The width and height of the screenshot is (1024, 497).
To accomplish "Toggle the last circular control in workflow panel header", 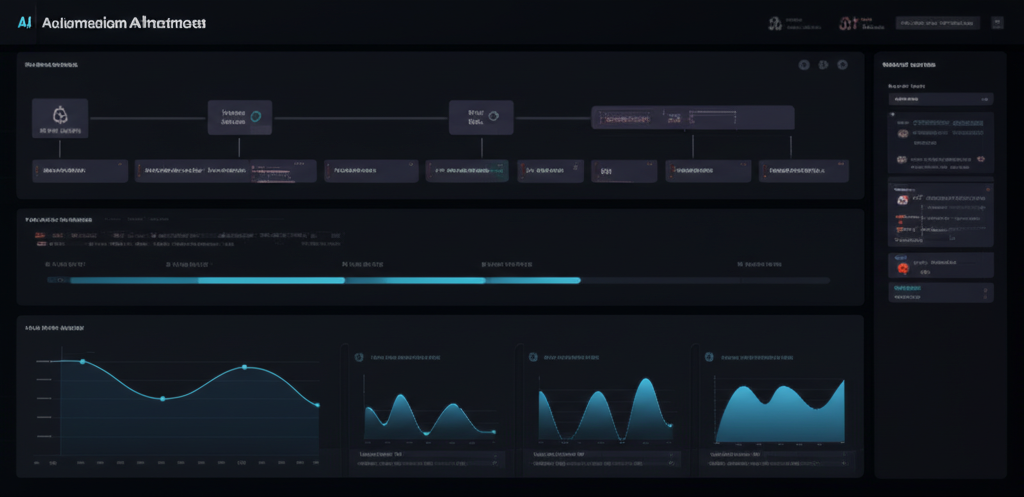I will 842,65.
